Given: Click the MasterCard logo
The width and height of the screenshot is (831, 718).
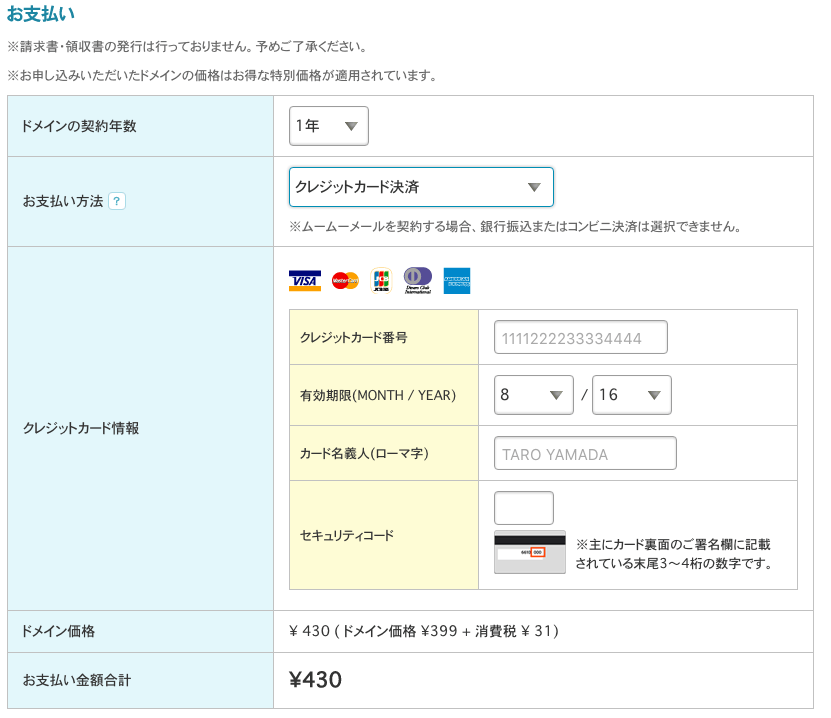Looking at the screenshot, I should pyautogui.click(x=345, y=281).
